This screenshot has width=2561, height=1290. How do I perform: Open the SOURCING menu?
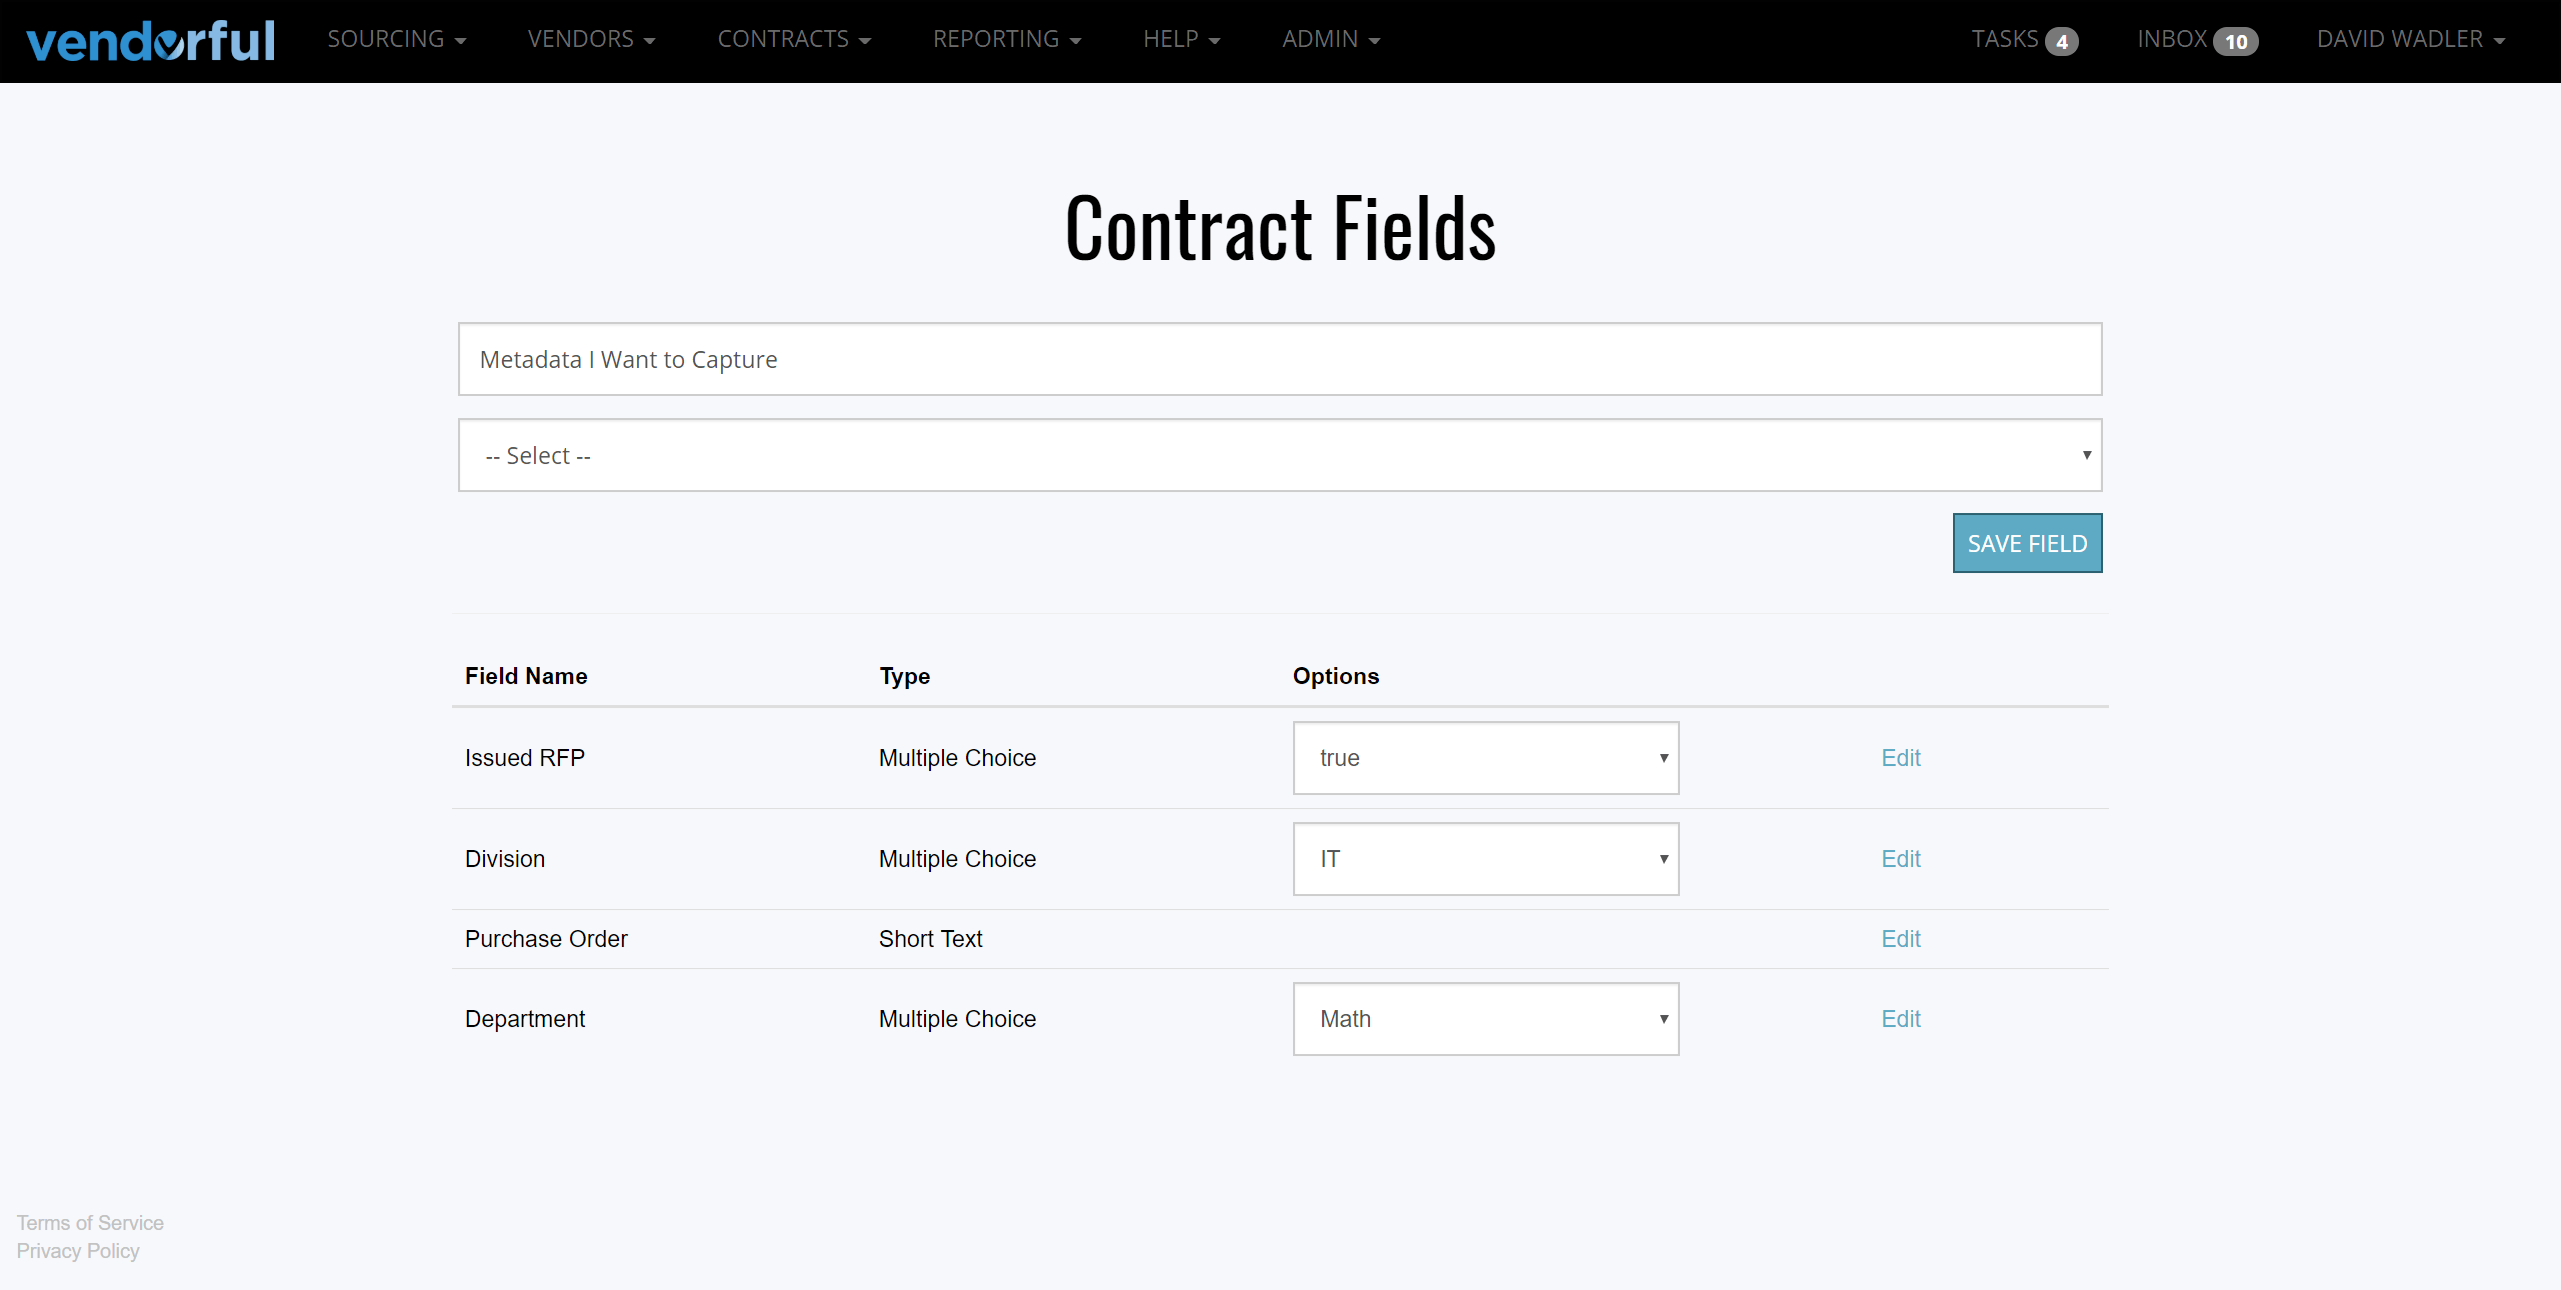396,40
